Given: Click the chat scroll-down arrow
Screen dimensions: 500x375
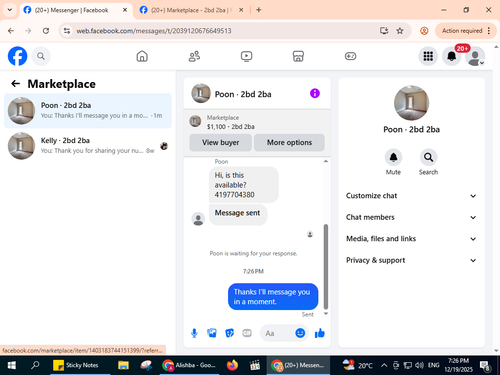Looking at the screenshot, I should pos(326,313).
